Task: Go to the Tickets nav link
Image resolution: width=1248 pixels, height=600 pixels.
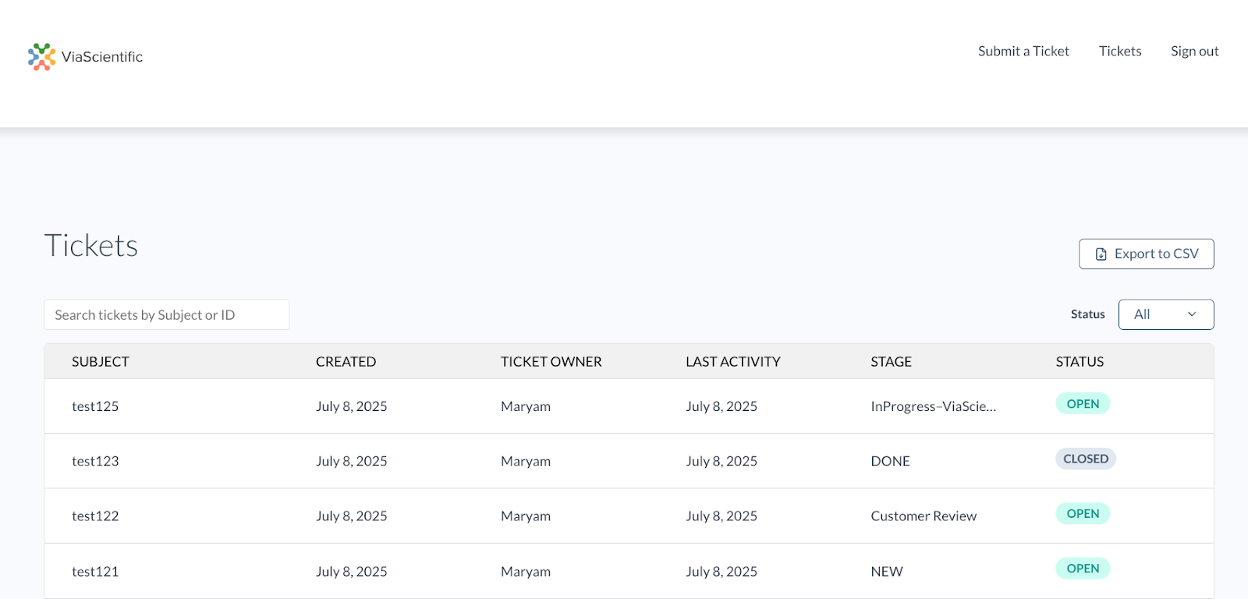Action: pyautogui.click(x=1120, y=51)
